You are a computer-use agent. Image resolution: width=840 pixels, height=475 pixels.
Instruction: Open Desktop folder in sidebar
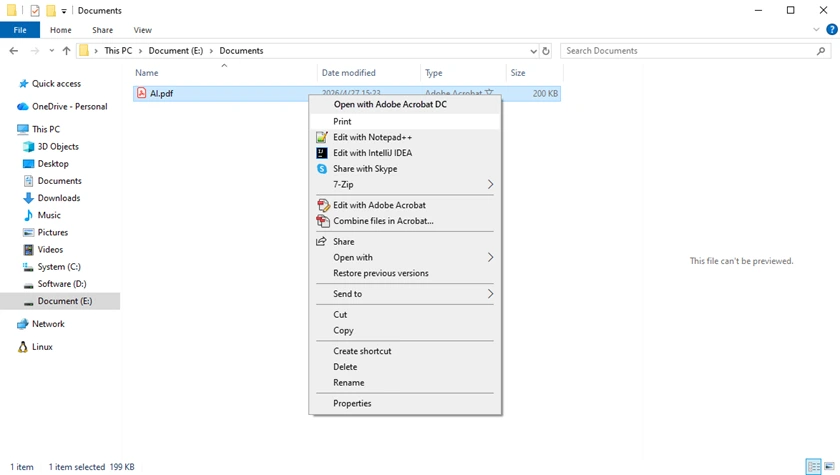[x=53, y=164]
